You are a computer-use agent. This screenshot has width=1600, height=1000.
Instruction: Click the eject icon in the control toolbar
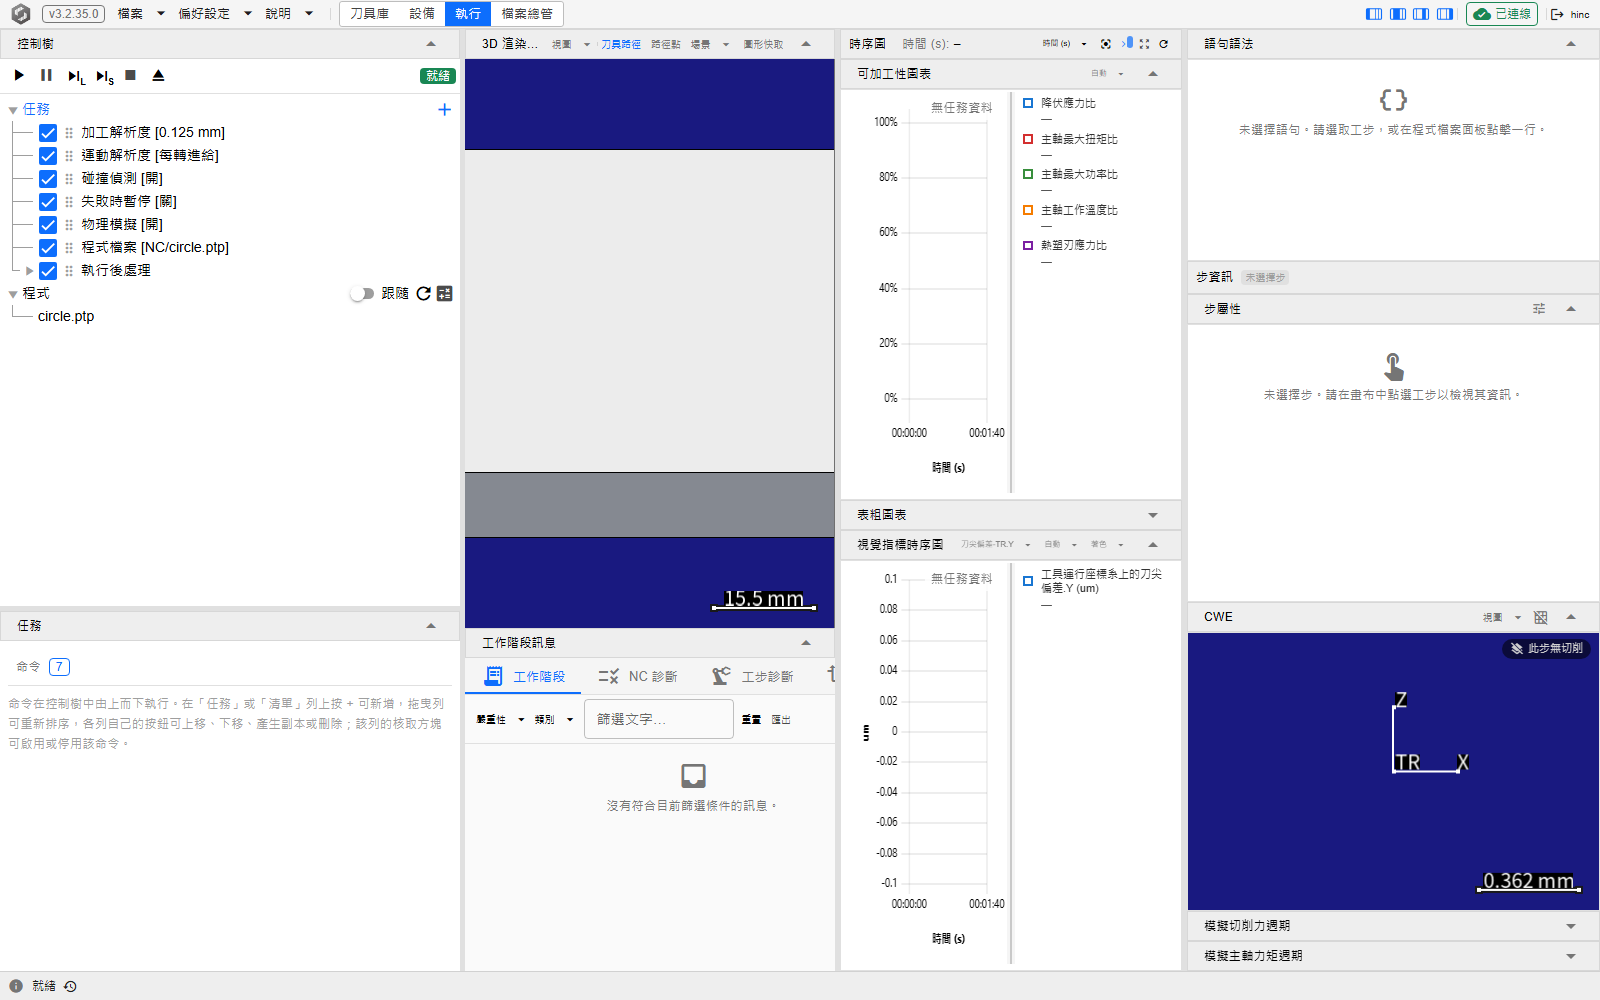[x=158, y=75]
